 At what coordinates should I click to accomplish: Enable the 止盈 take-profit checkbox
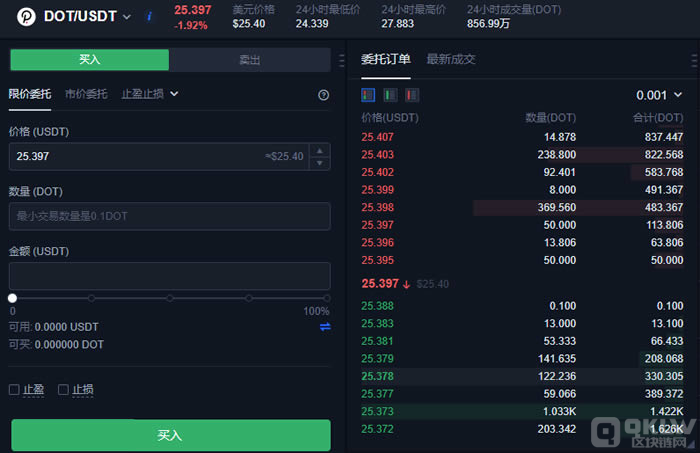pos(15,389)
